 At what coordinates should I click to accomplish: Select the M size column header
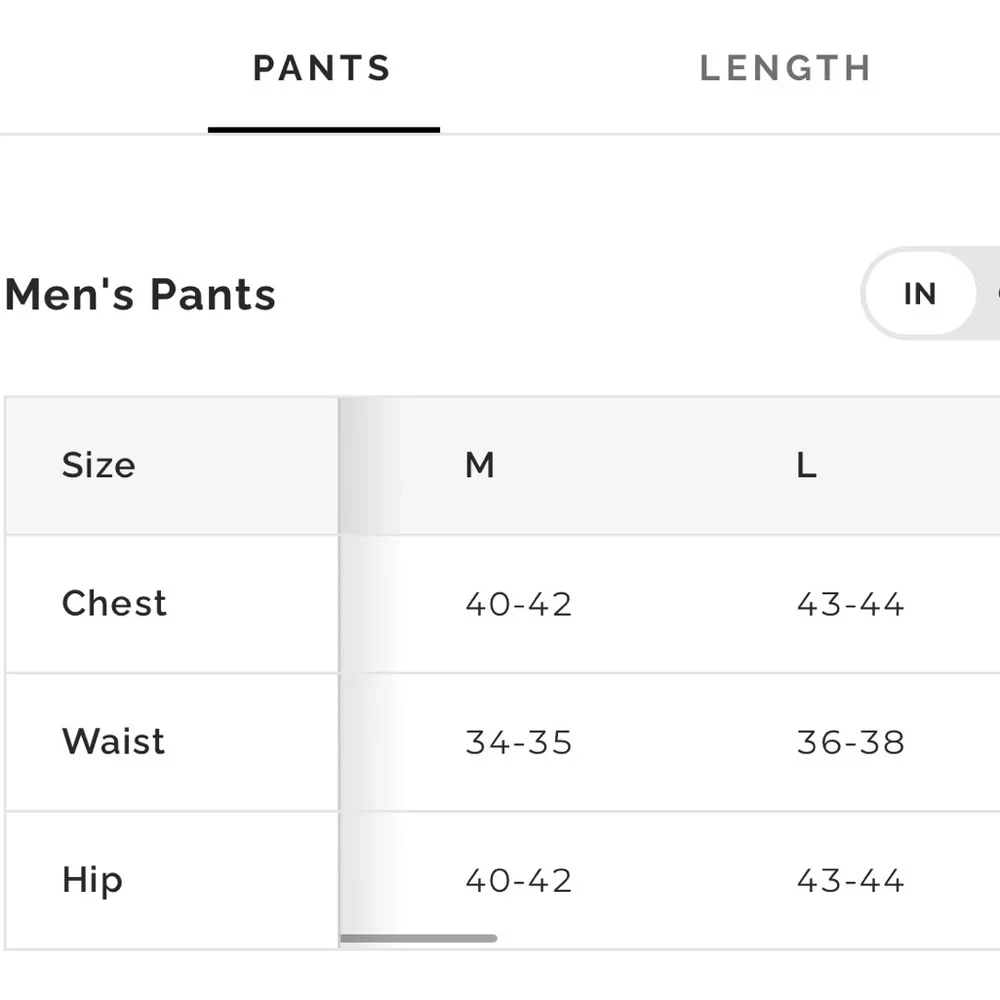(480, 465)
